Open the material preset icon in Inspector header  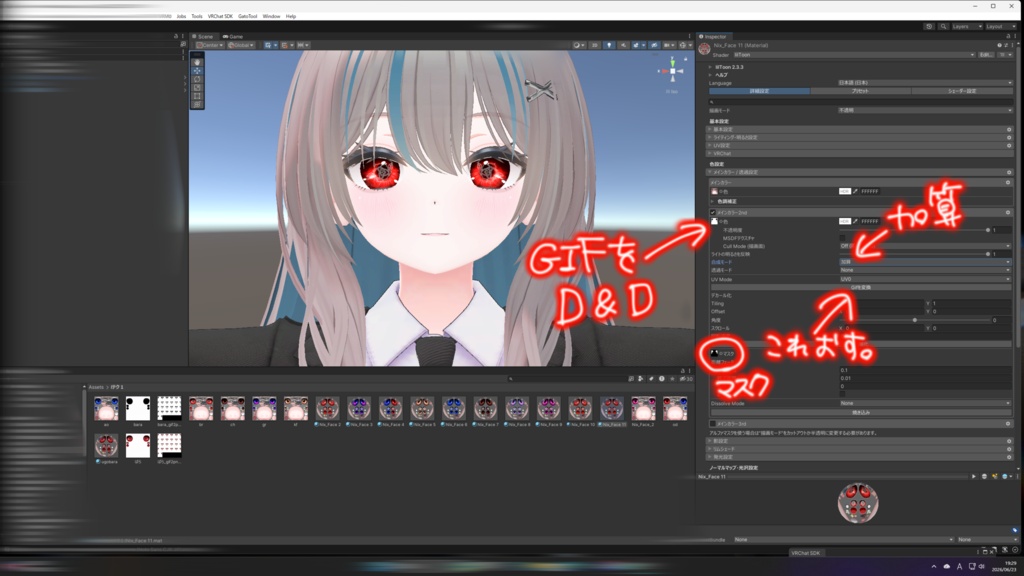[x=1006, y=45]
